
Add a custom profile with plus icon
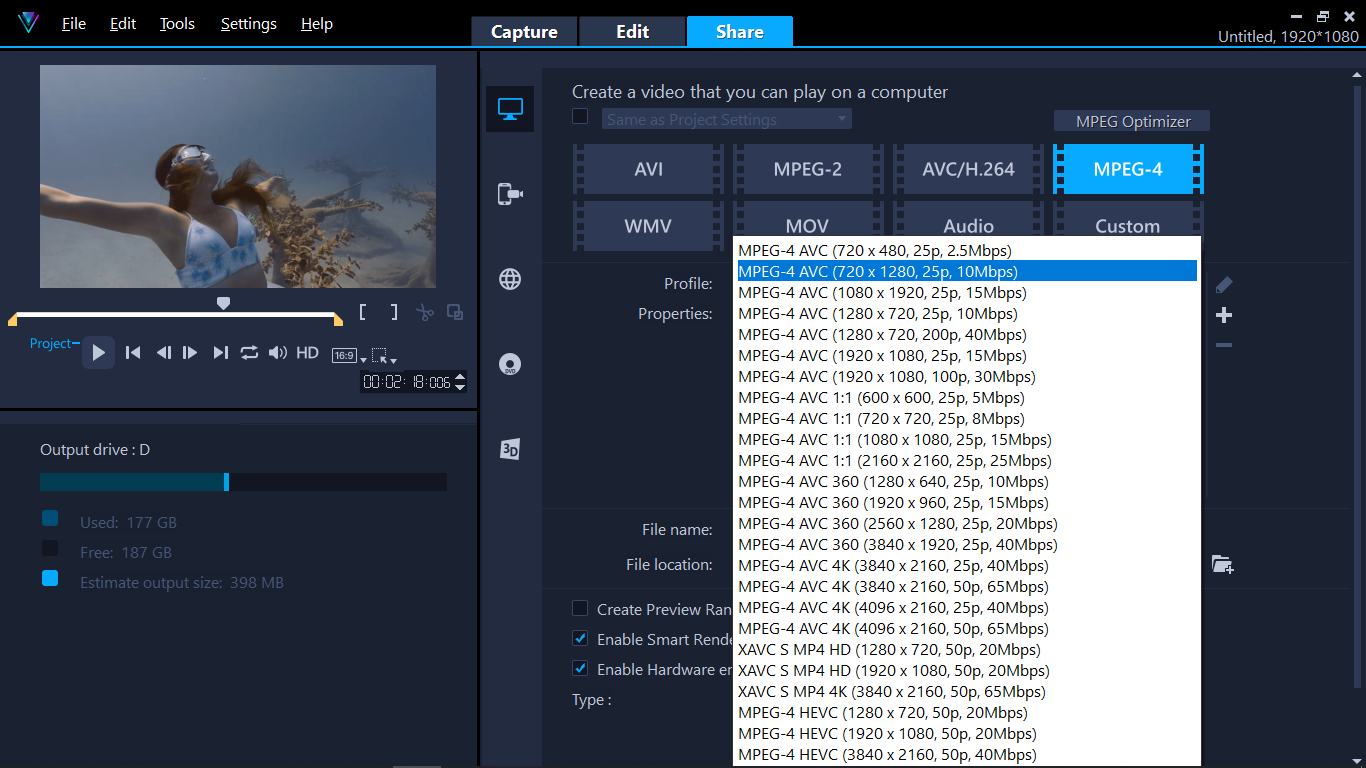(1224, 315)
